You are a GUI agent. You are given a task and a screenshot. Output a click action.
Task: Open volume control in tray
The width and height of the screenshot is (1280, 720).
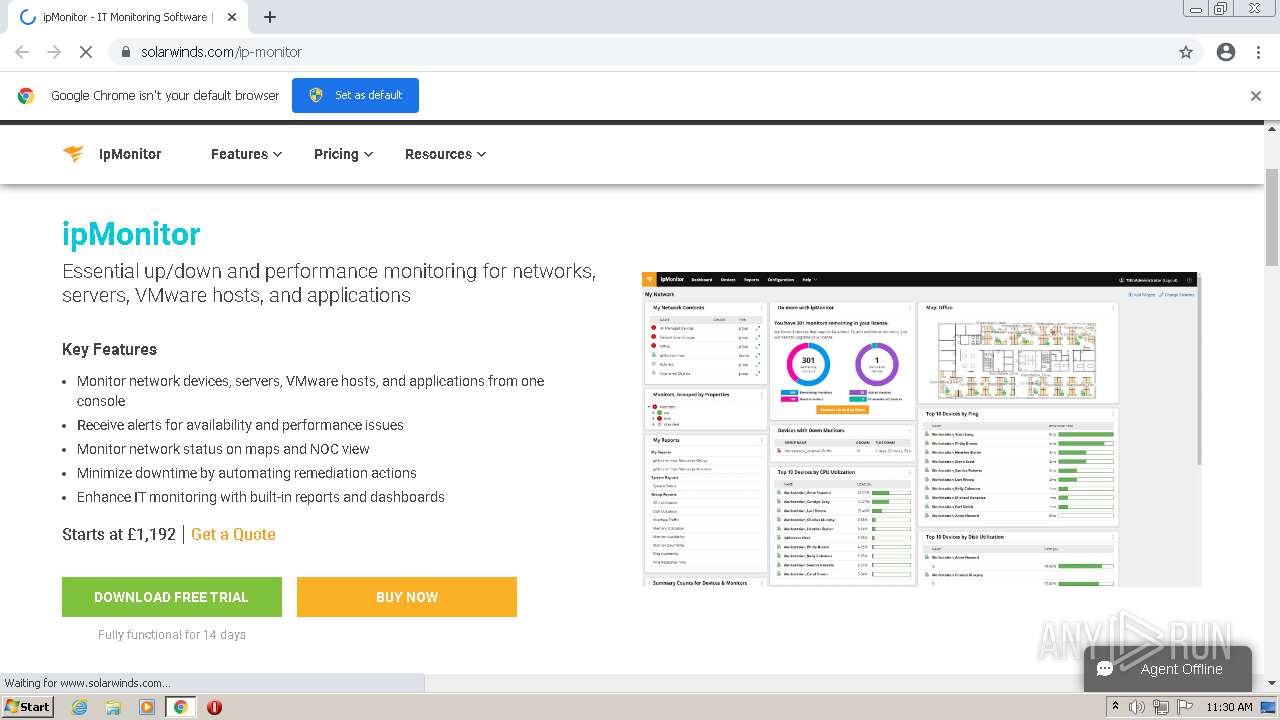(x=1137, y=707)
